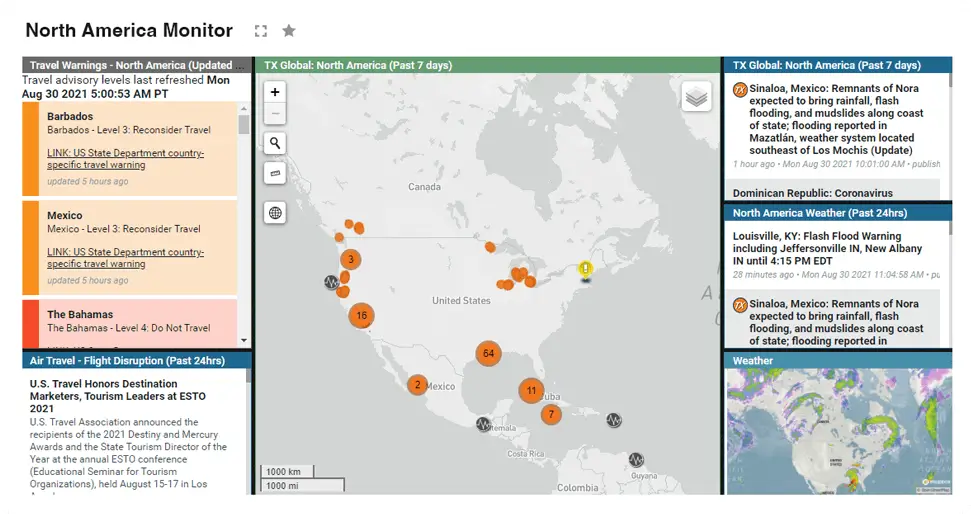Image resolution: width=971 pixels, height=514 pixels.
Task: Toggle fullscreen mode for North America Monitor
Action: [x=261, y=31]
